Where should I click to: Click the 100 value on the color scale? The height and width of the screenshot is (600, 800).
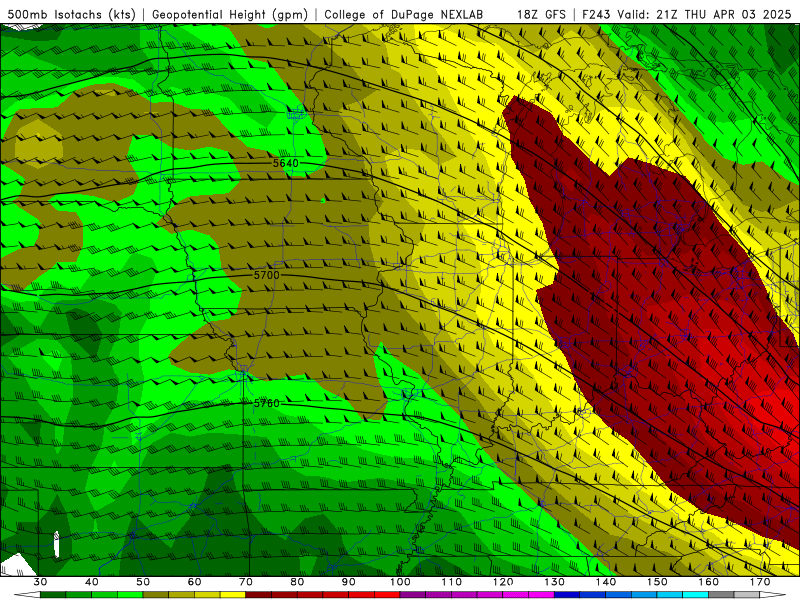point(400,582)
